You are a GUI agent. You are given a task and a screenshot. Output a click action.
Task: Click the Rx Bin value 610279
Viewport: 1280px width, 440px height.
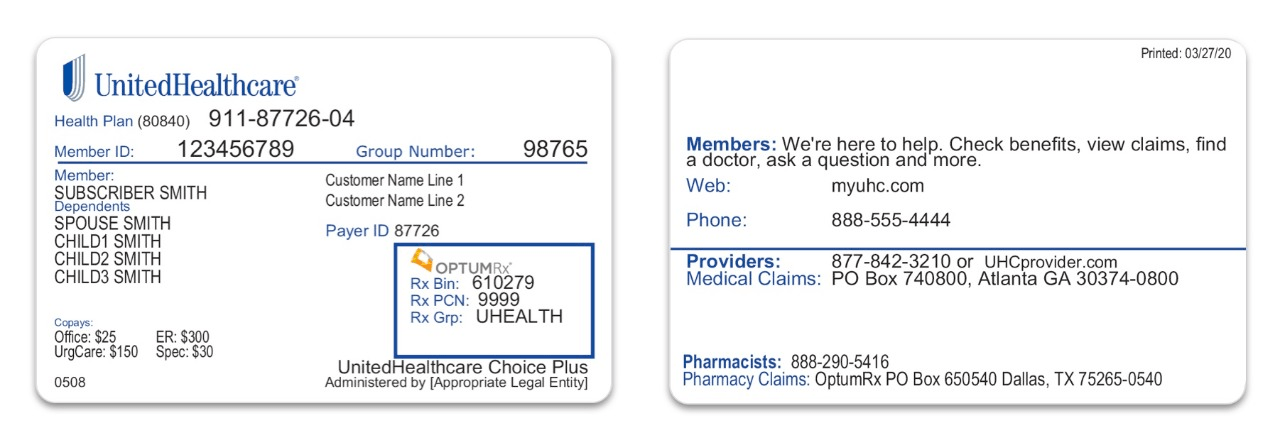point(503,283)
